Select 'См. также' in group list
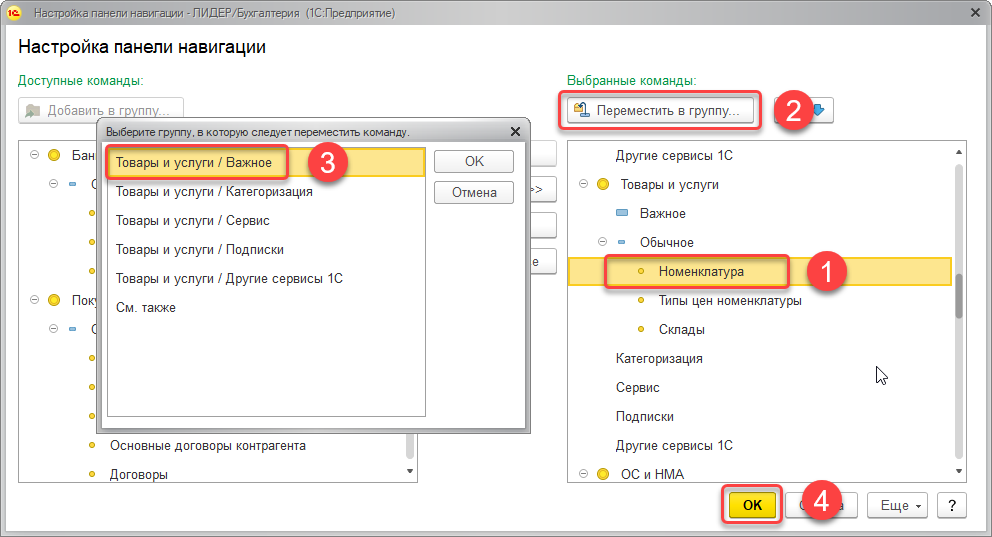992x537 pixels. coord(266,308)
